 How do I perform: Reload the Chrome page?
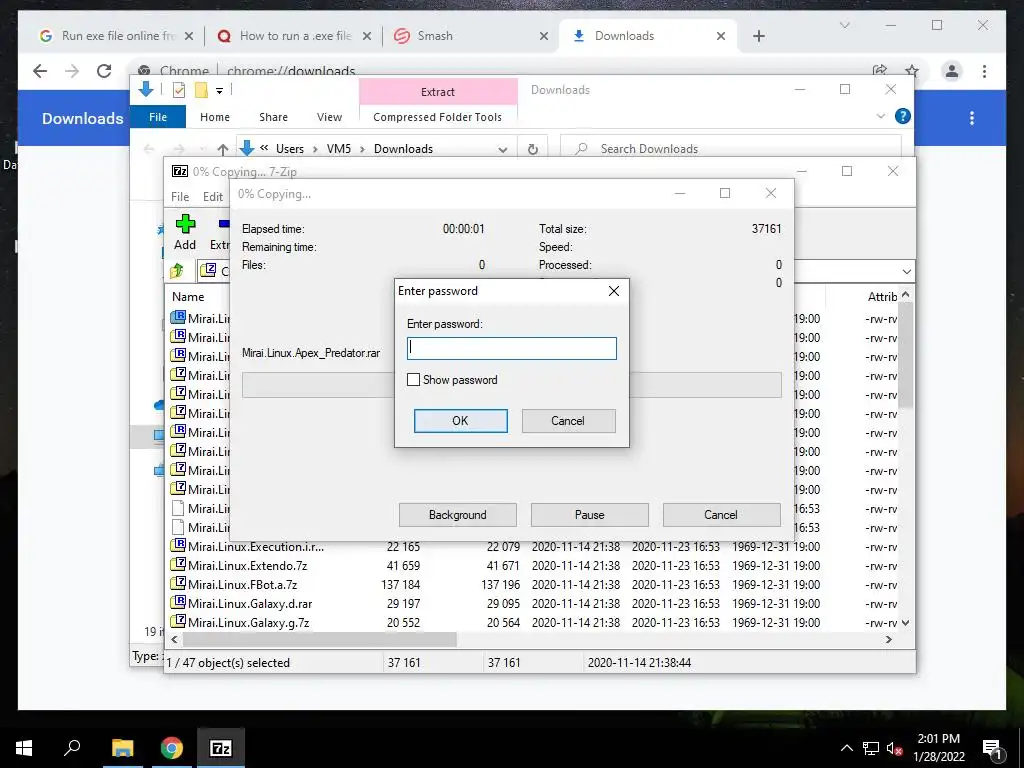coord(104,71)
